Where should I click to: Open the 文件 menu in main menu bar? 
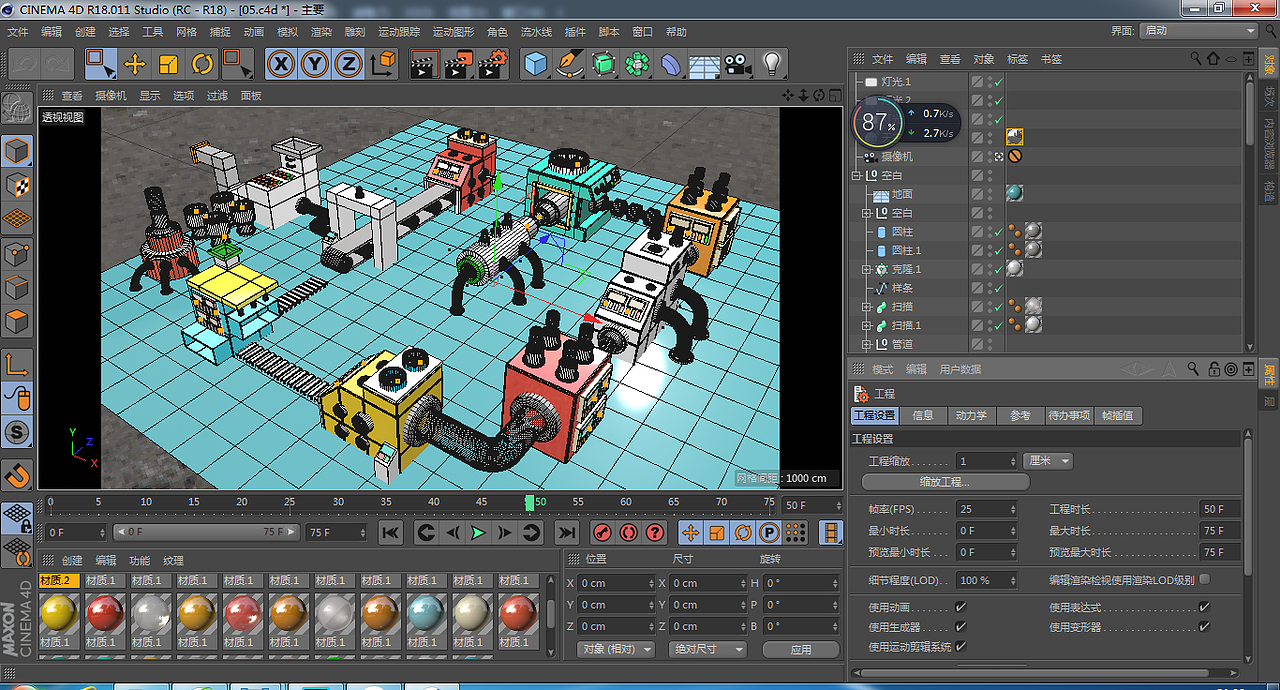point(18,32)
